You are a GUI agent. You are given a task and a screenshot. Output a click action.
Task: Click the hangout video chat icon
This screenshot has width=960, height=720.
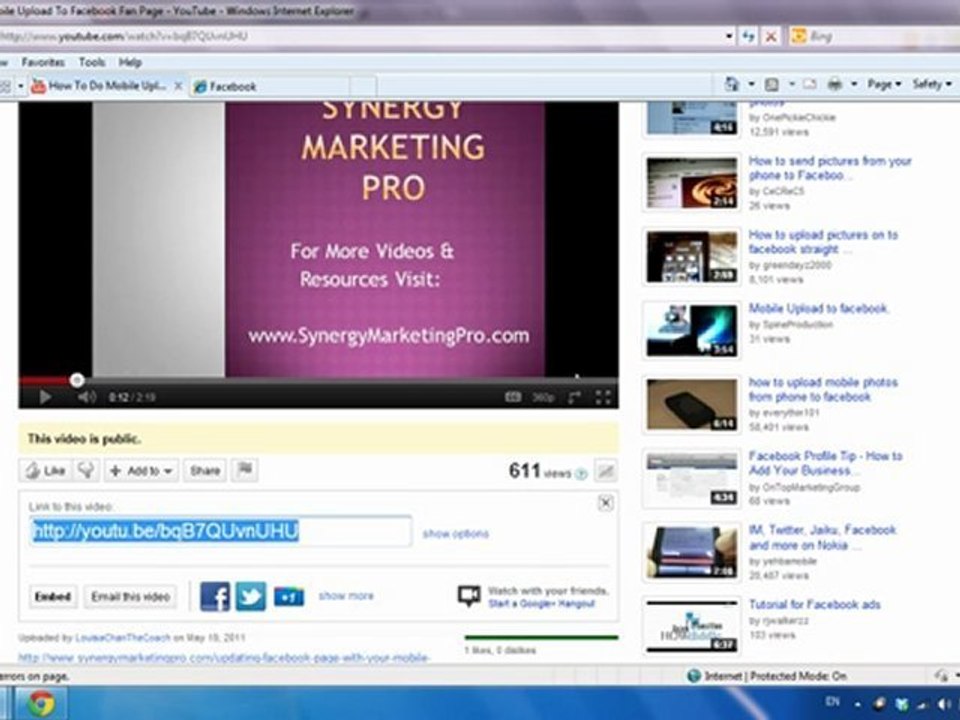pos(469,596)
